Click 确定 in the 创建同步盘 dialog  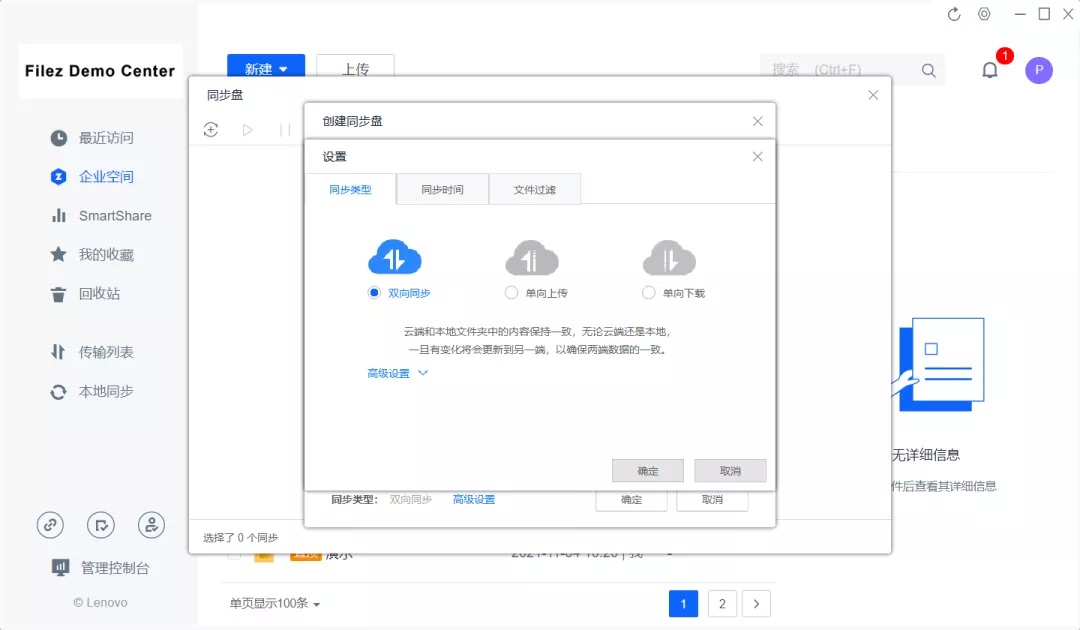coord(631,500)
